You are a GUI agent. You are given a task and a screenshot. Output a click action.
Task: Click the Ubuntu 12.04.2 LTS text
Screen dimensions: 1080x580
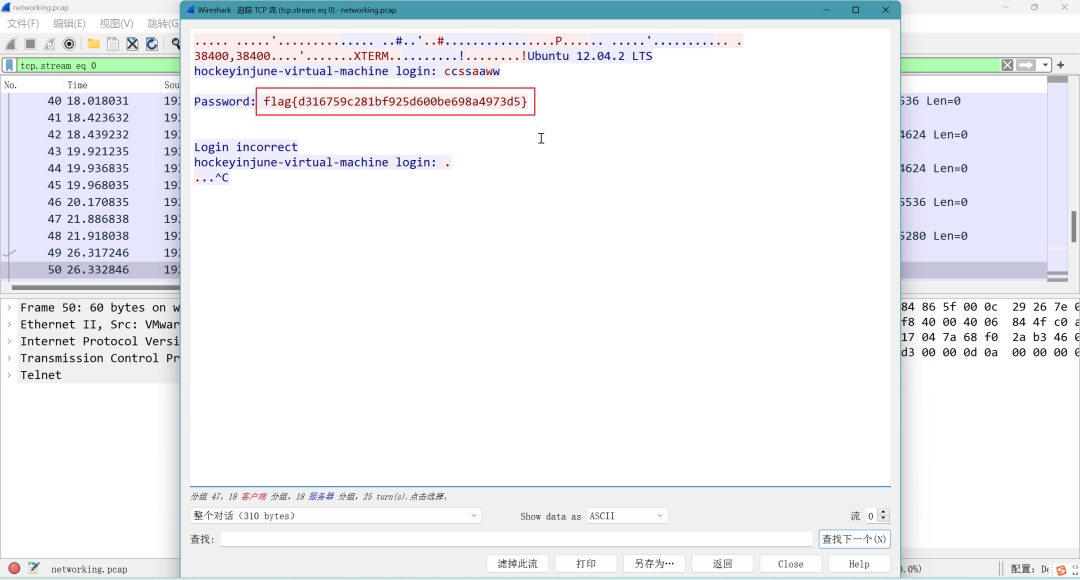[590, 56]
